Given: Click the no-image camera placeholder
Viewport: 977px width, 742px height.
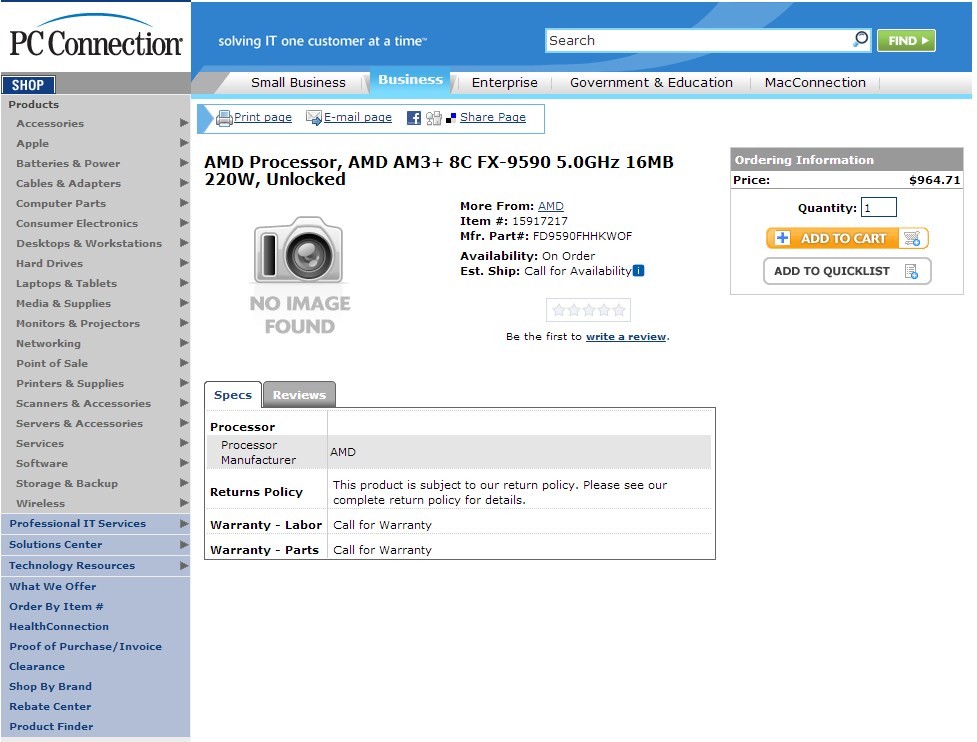Looking at the screenshot, I should tap(300, 275).
